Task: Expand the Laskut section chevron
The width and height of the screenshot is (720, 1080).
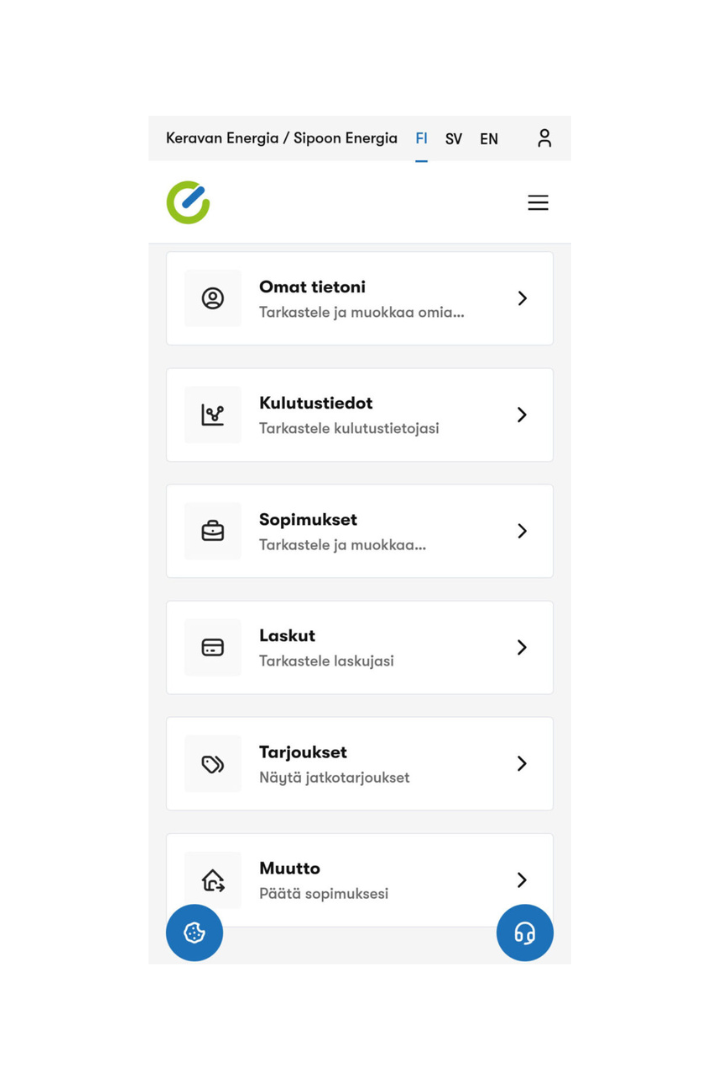Action: 522,647
